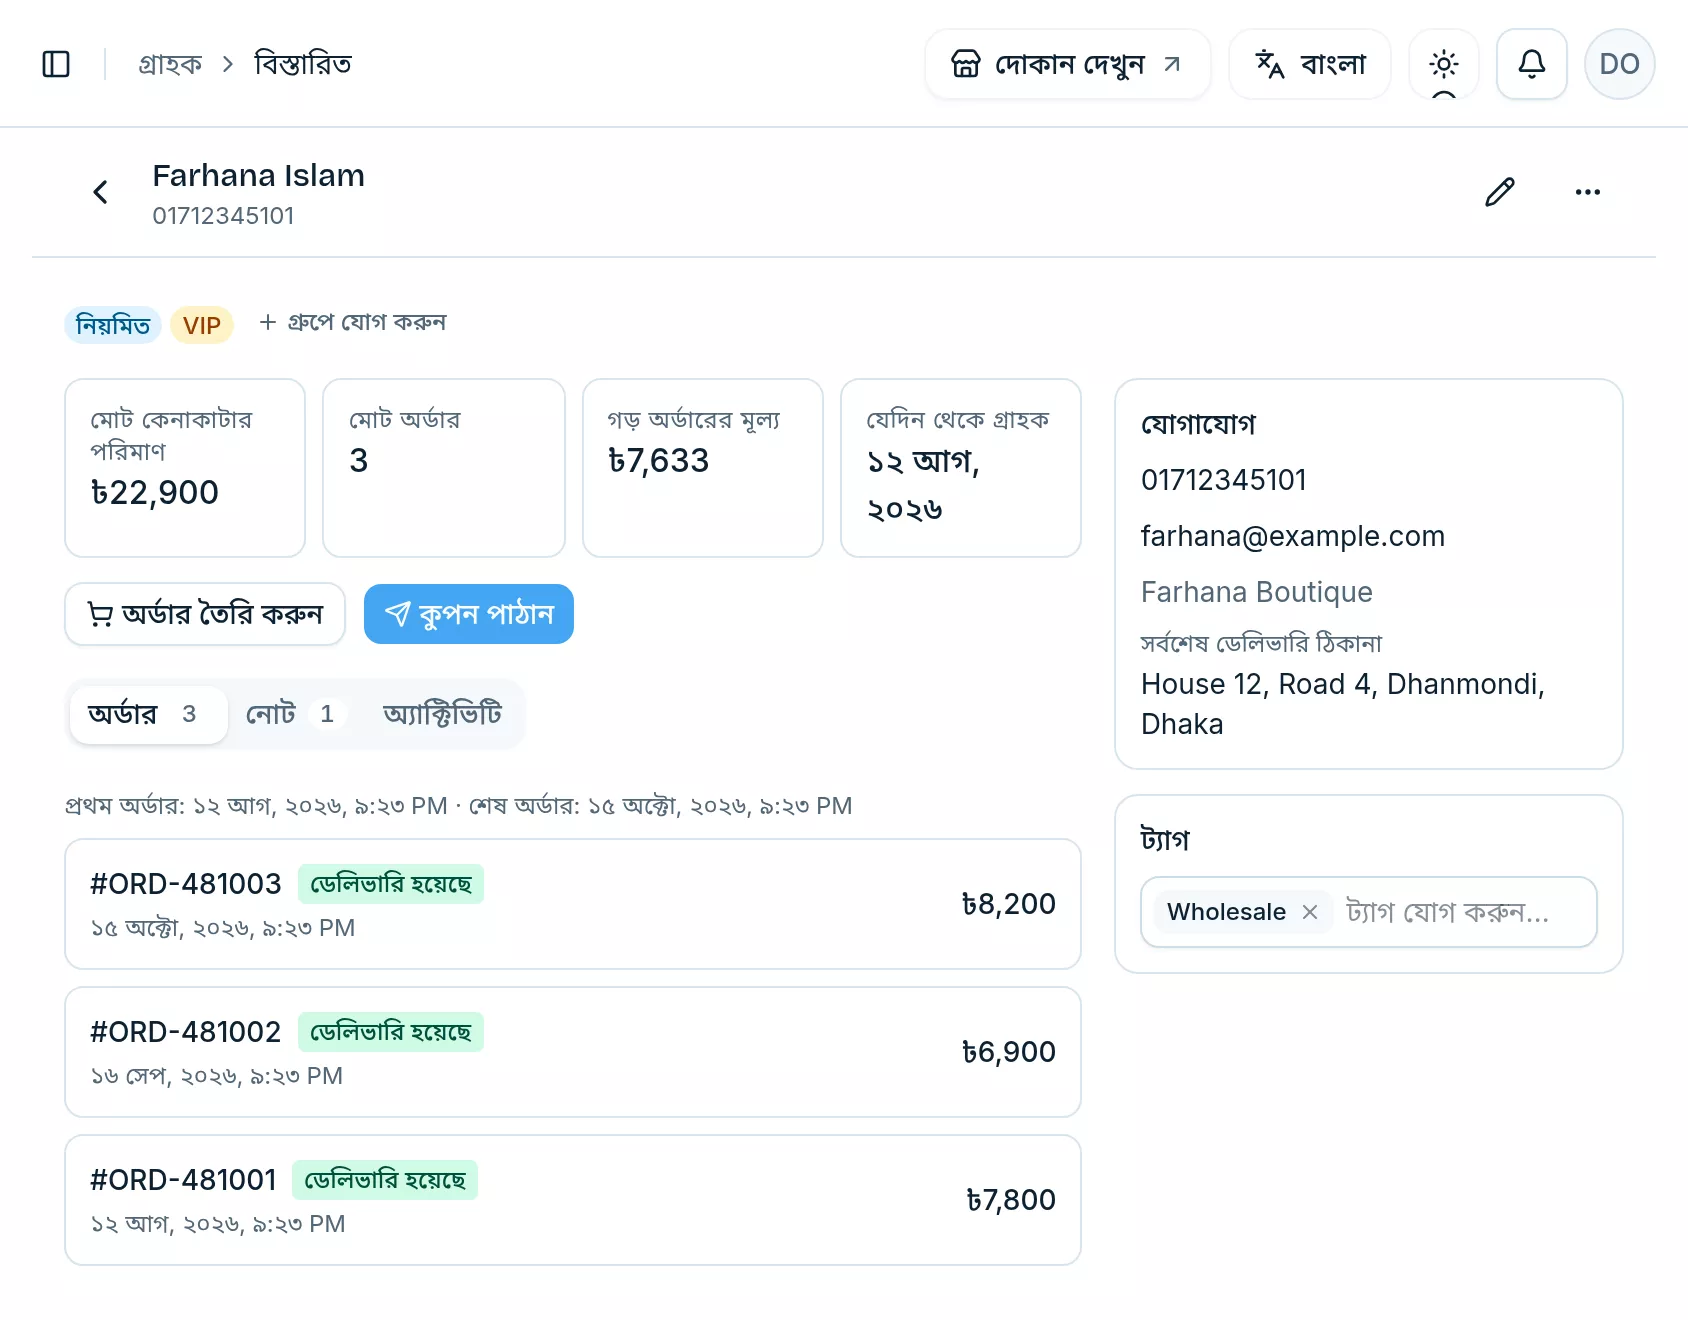The image size is (1688, 1320).
Task: Switch theme with the sun icon
Action: 1443,64
